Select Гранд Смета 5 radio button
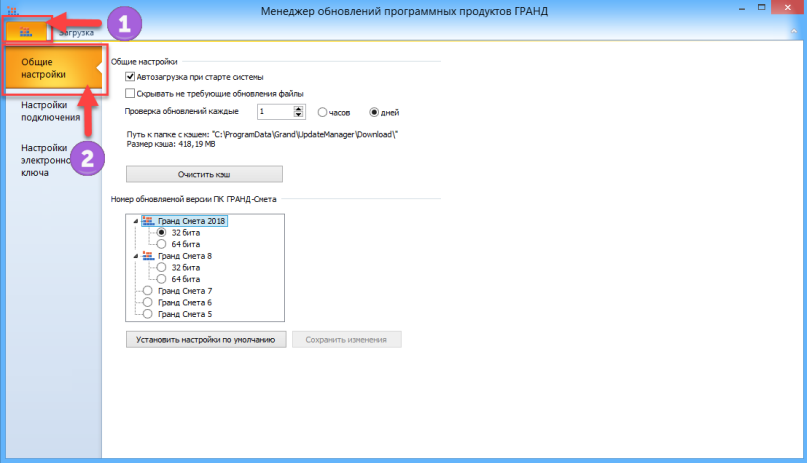Screen dimensions: 807x463 point(148,314)
